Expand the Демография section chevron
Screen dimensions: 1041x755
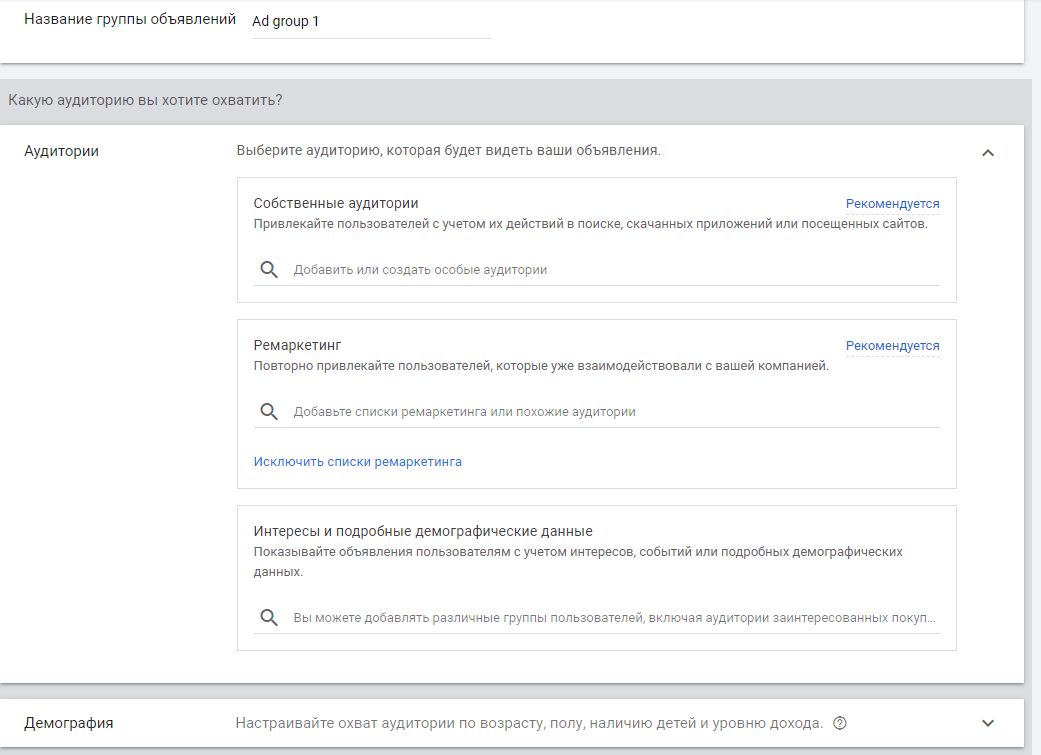tap(988, 723)
